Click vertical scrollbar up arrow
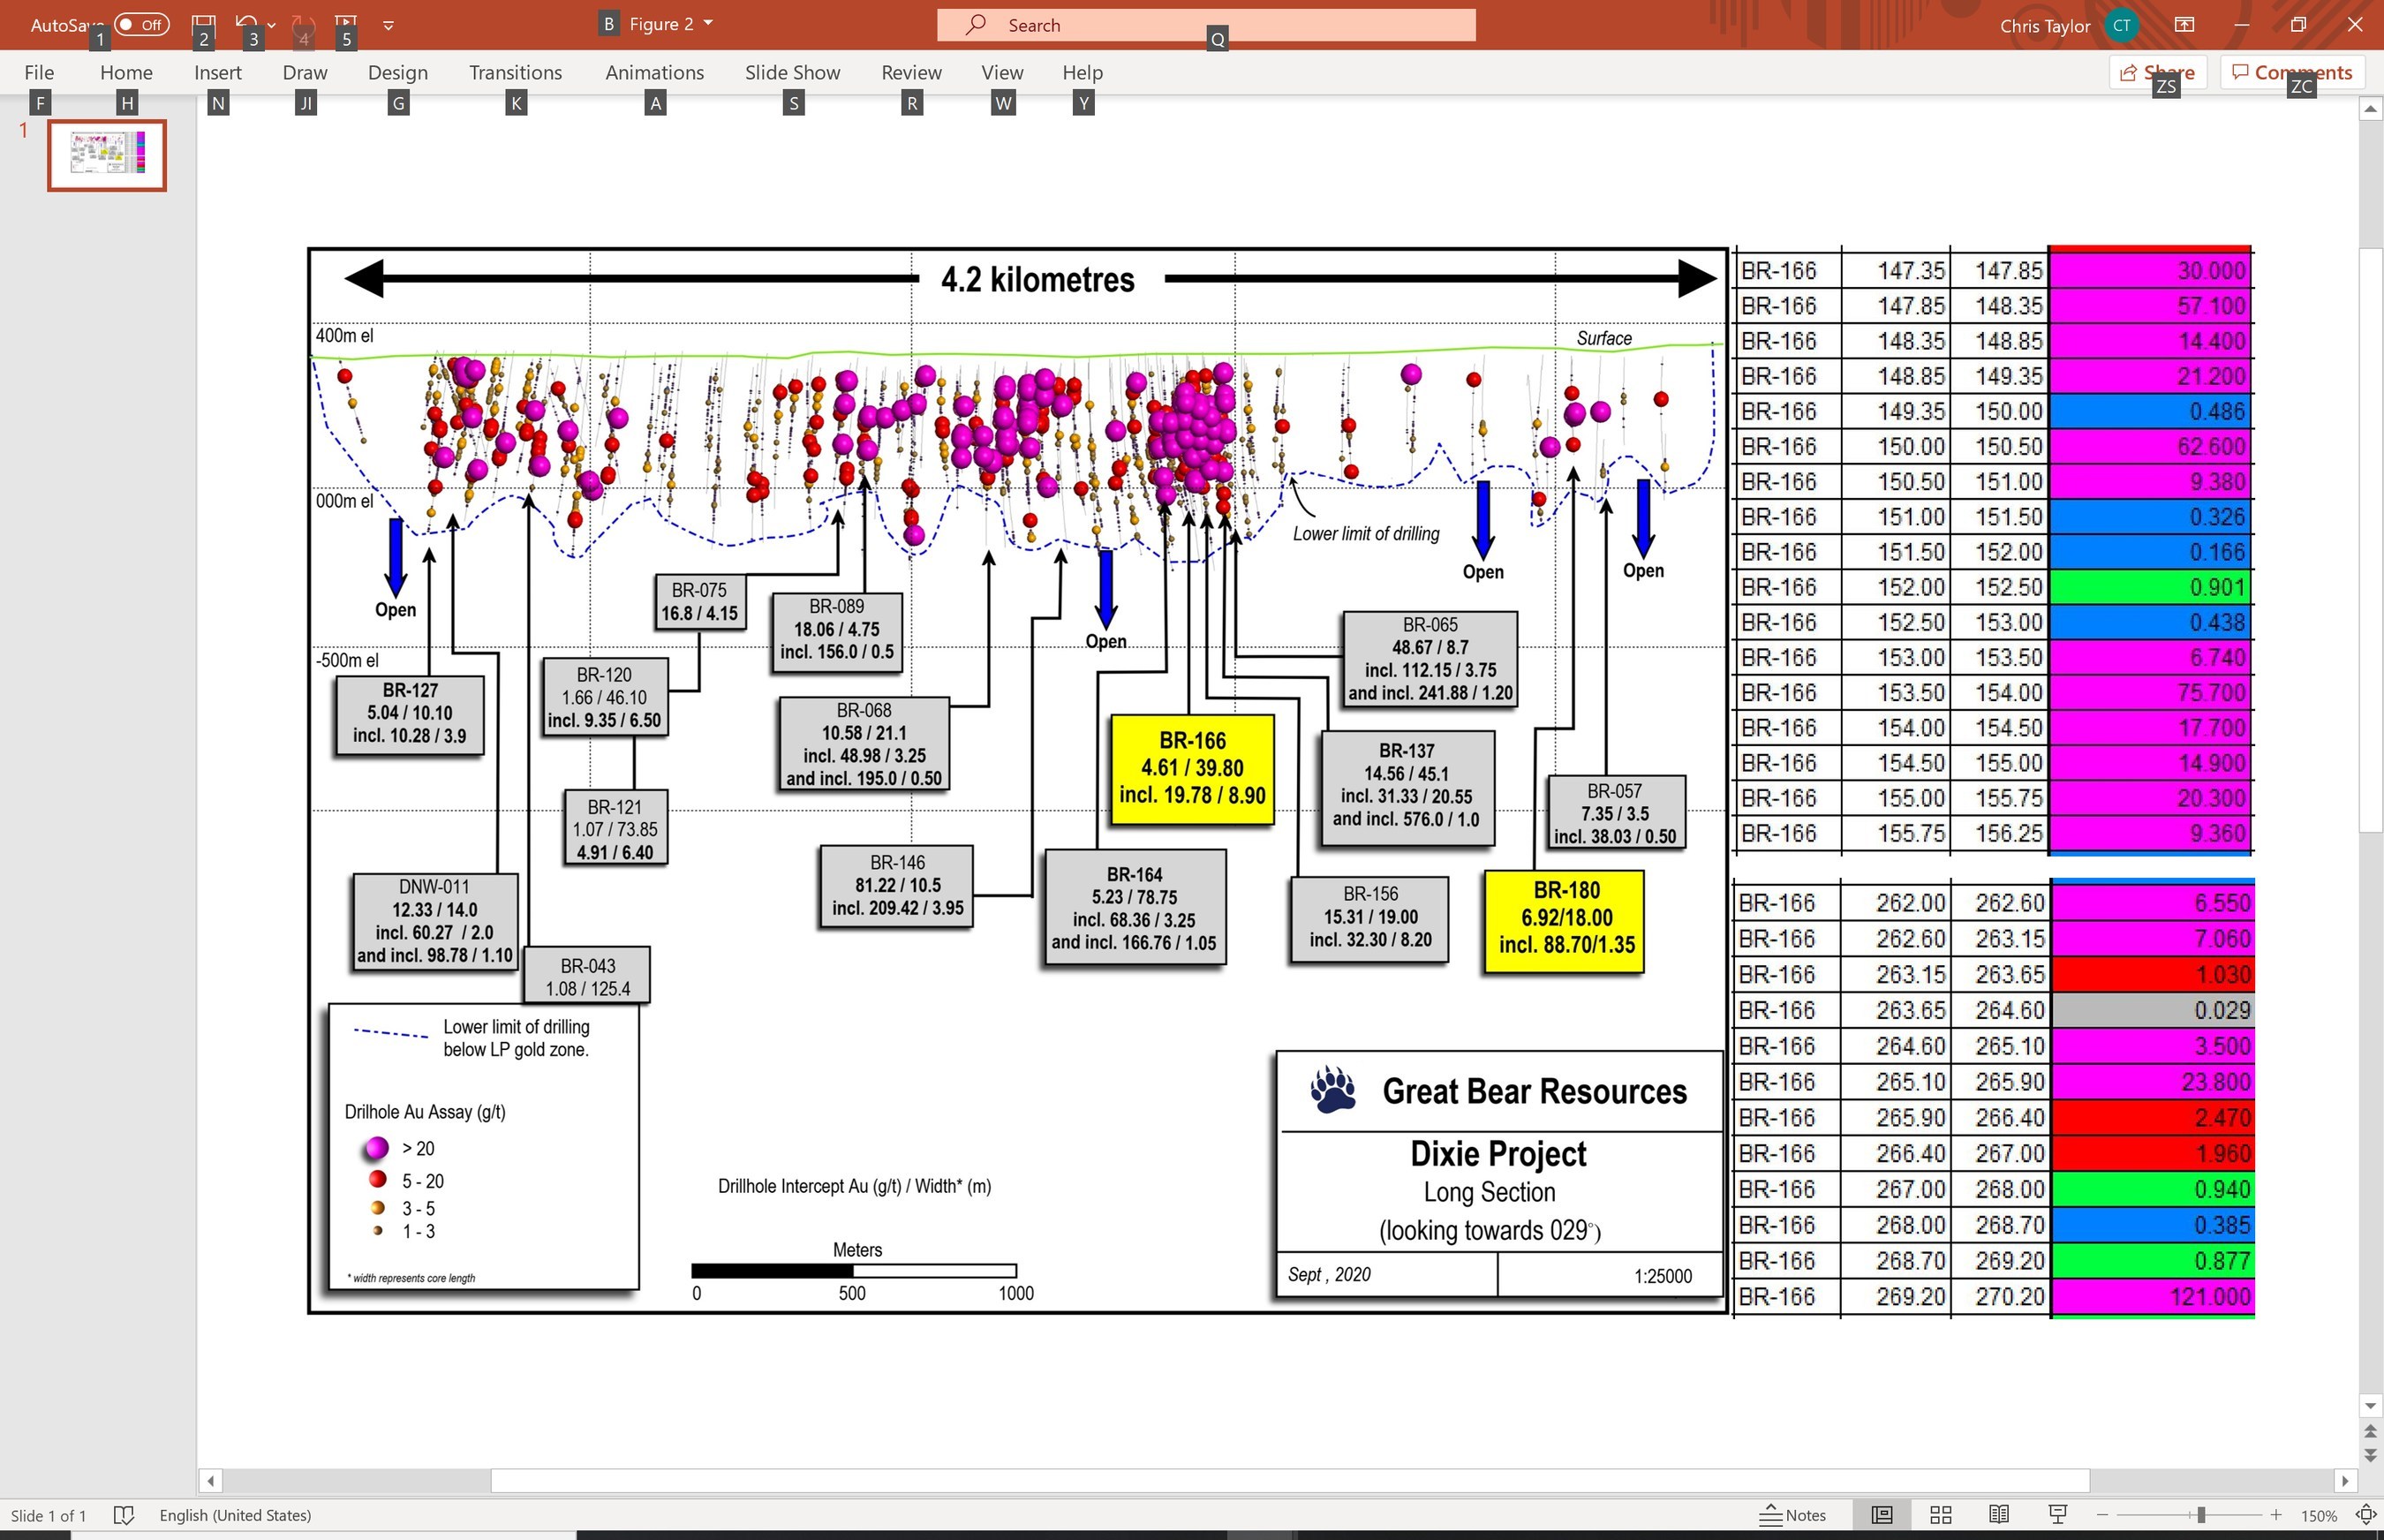2384x1540 pixels. (2370, 108)
